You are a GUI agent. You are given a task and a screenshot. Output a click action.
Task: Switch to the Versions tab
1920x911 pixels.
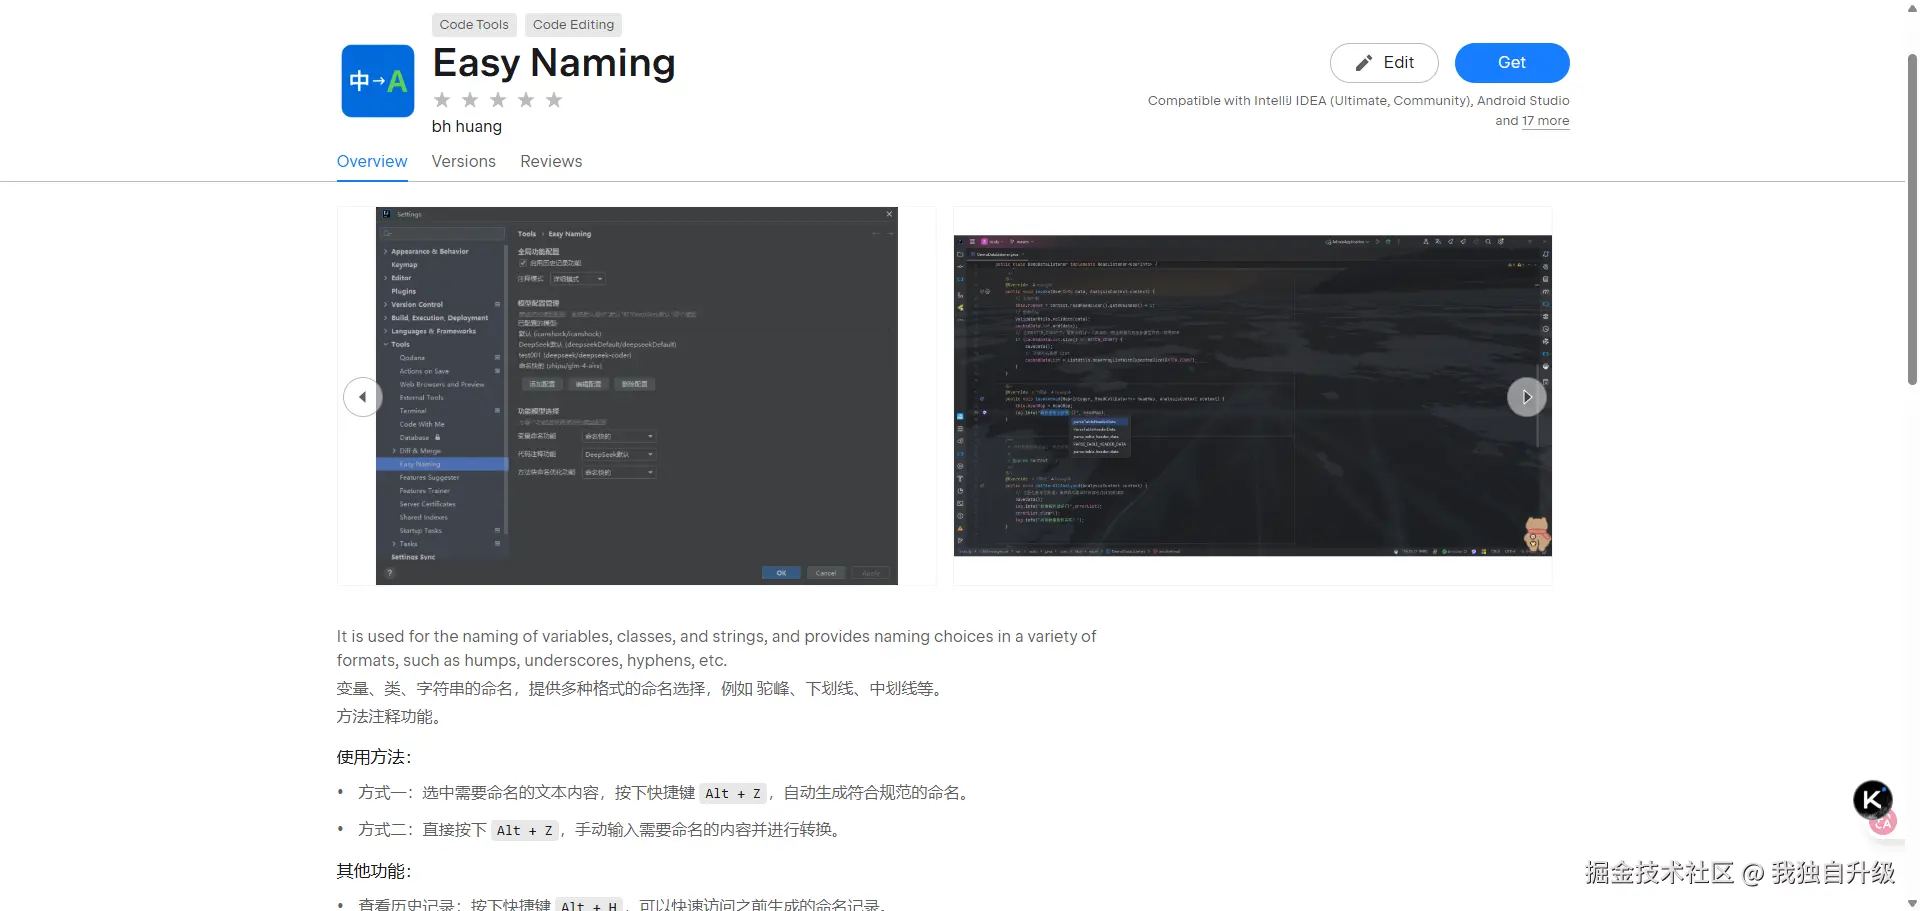pos(463,162)
